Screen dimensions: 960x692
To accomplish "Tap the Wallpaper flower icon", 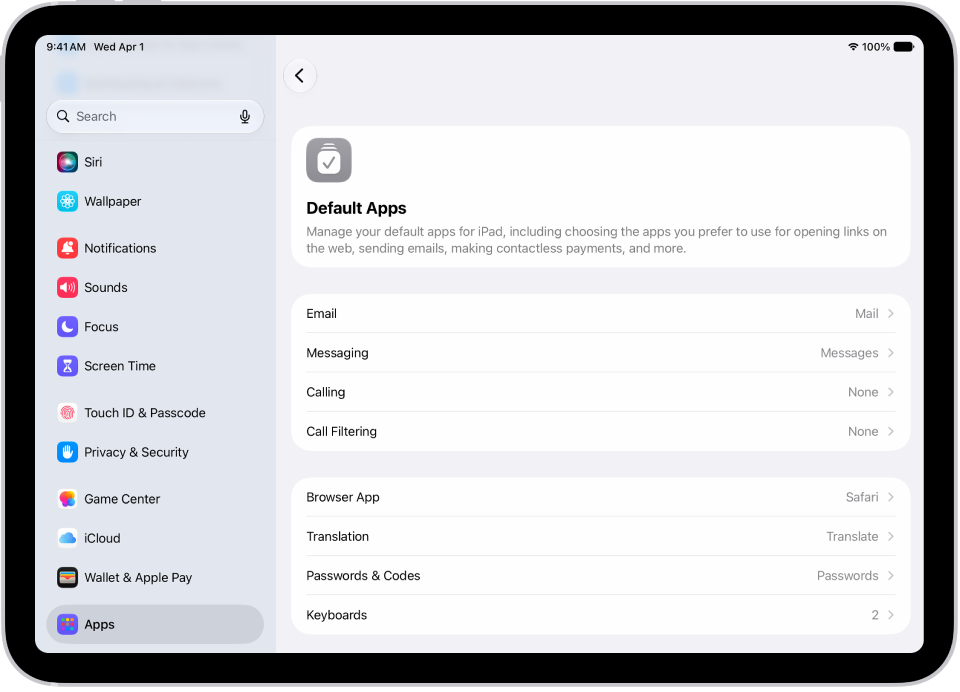I will (x=67, y=201).
